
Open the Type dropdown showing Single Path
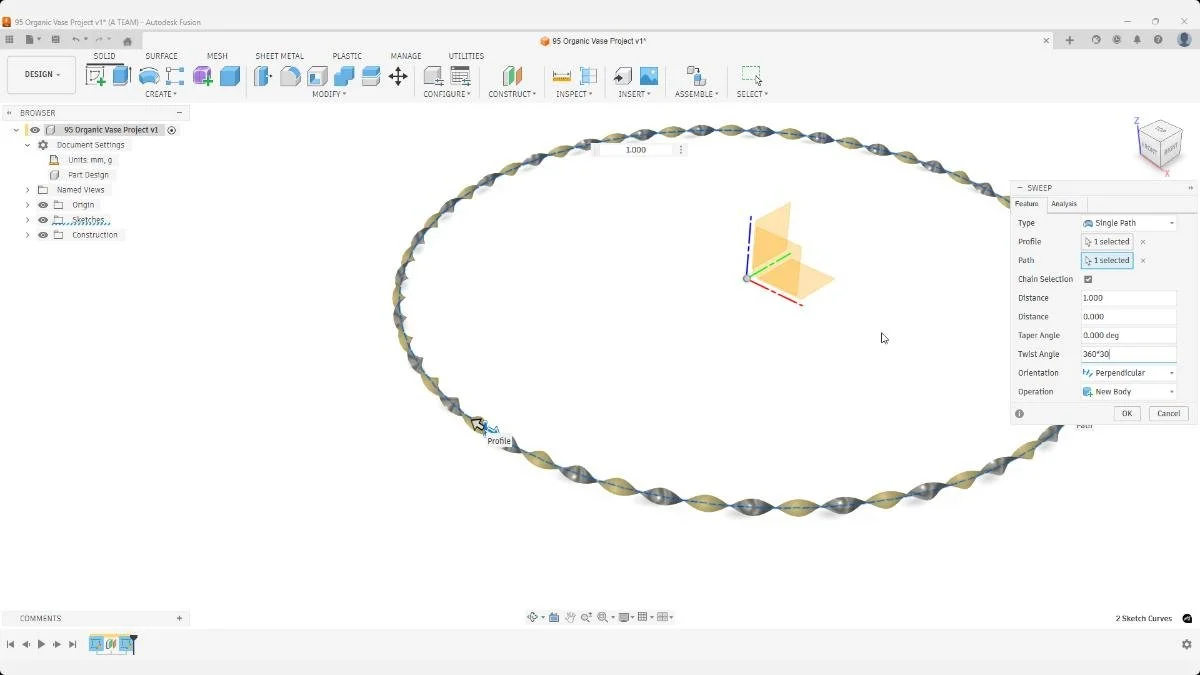pos(1128,222)
